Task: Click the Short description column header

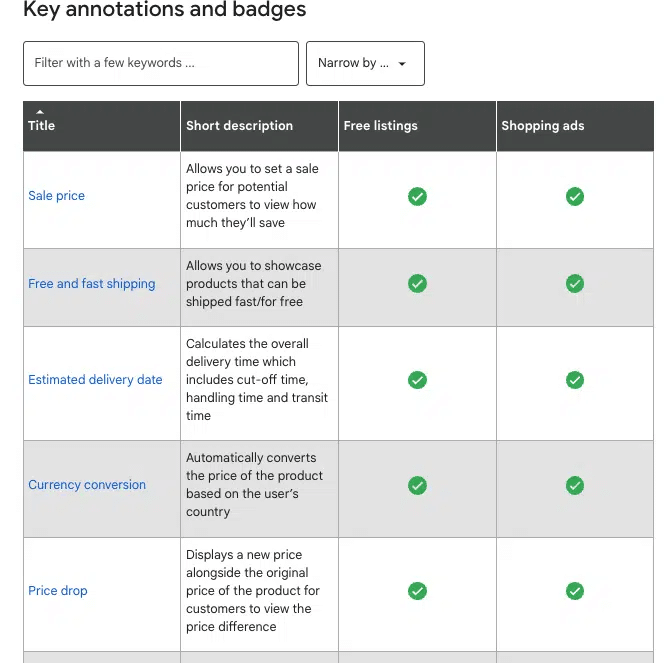Action: pyautogui.click(x=239, y=126)
